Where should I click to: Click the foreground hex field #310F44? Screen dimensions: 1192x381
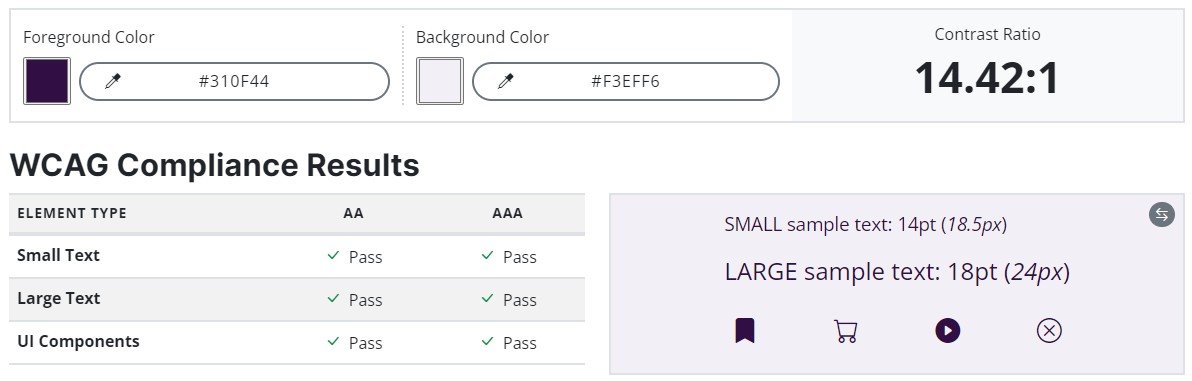[234, 81]
